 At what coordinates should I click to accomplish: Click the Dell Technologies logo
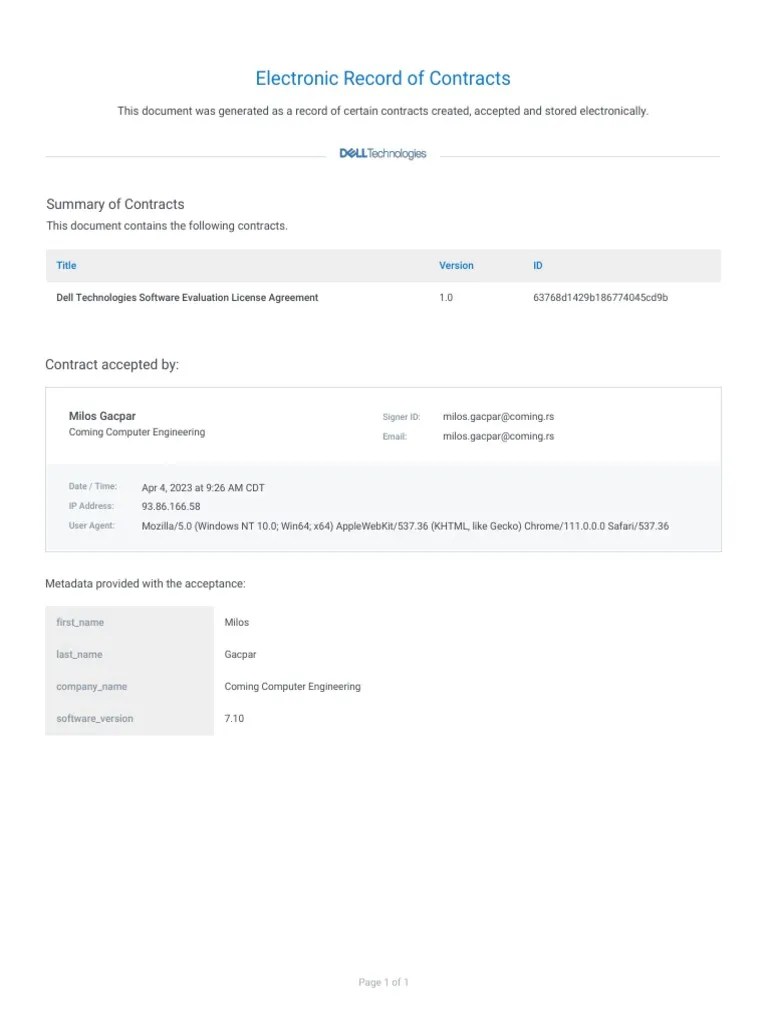tap(383, 153)
